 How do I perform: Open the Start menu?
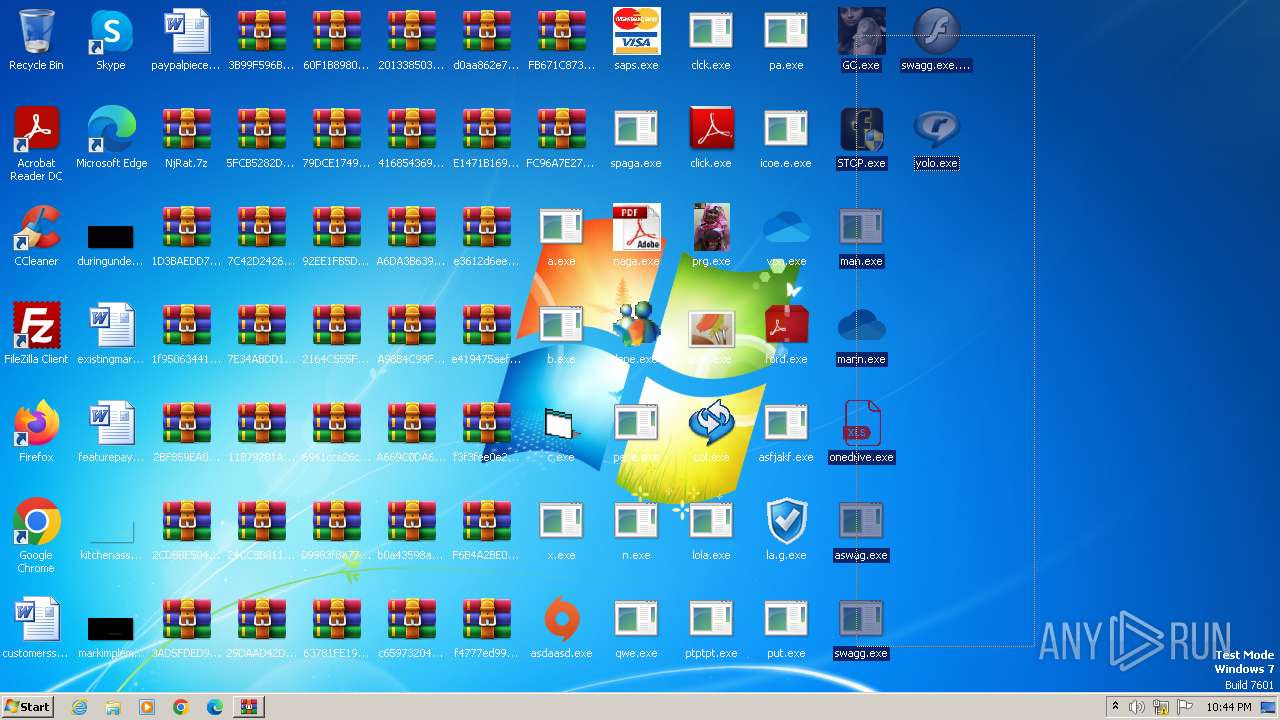point(28,706)
